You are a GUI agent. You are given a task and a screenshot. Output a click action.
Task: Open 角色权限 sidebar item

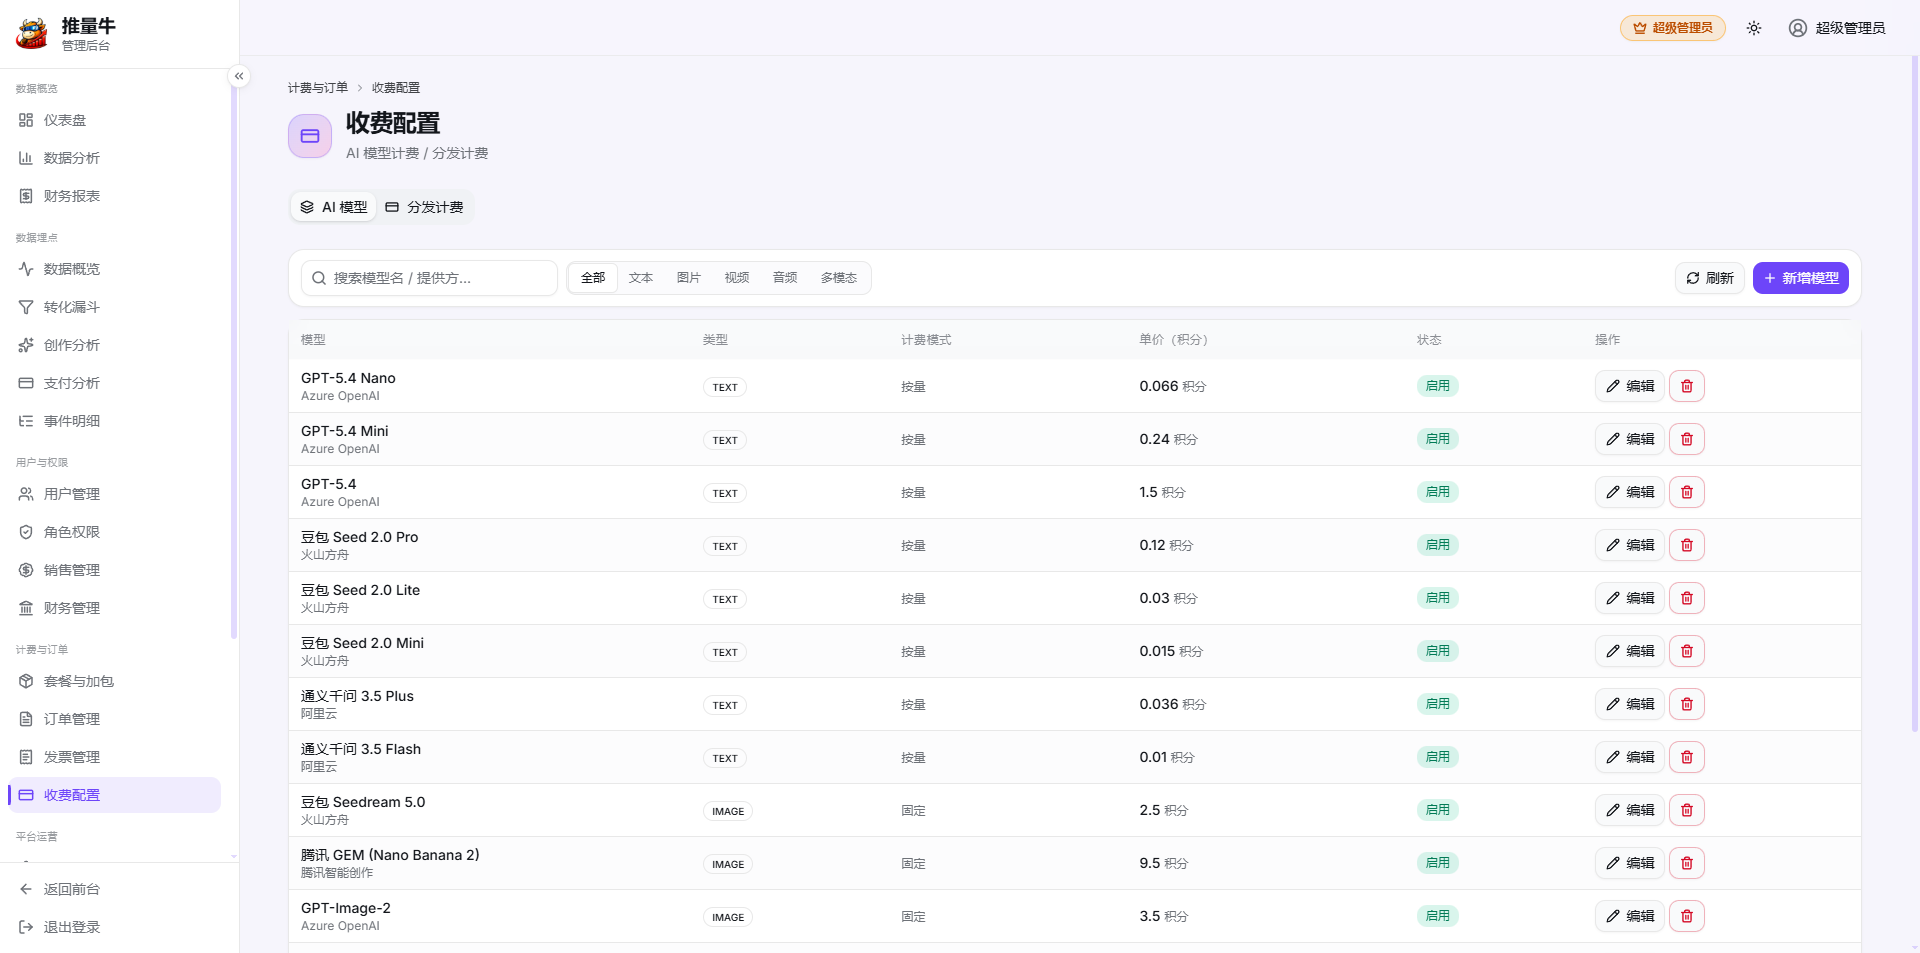click(x=114, y=532)
